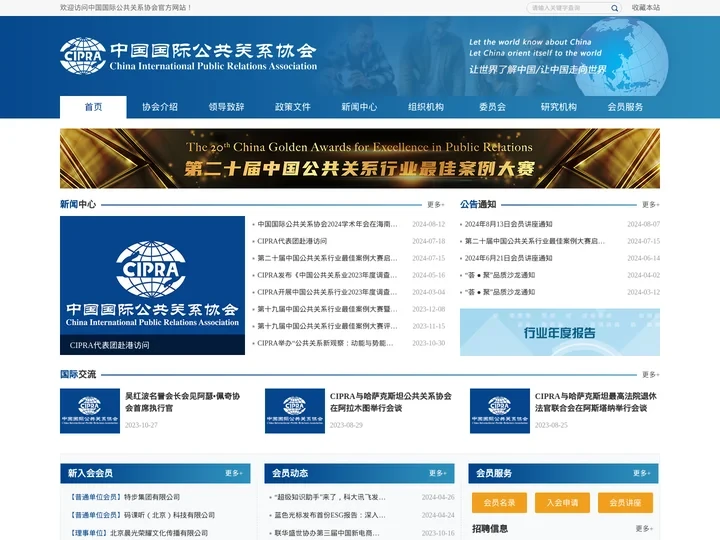This screenshot has width=720, height=540.
Task: Open the 组织机构 navigation item
Action: [x=426, y=107]
